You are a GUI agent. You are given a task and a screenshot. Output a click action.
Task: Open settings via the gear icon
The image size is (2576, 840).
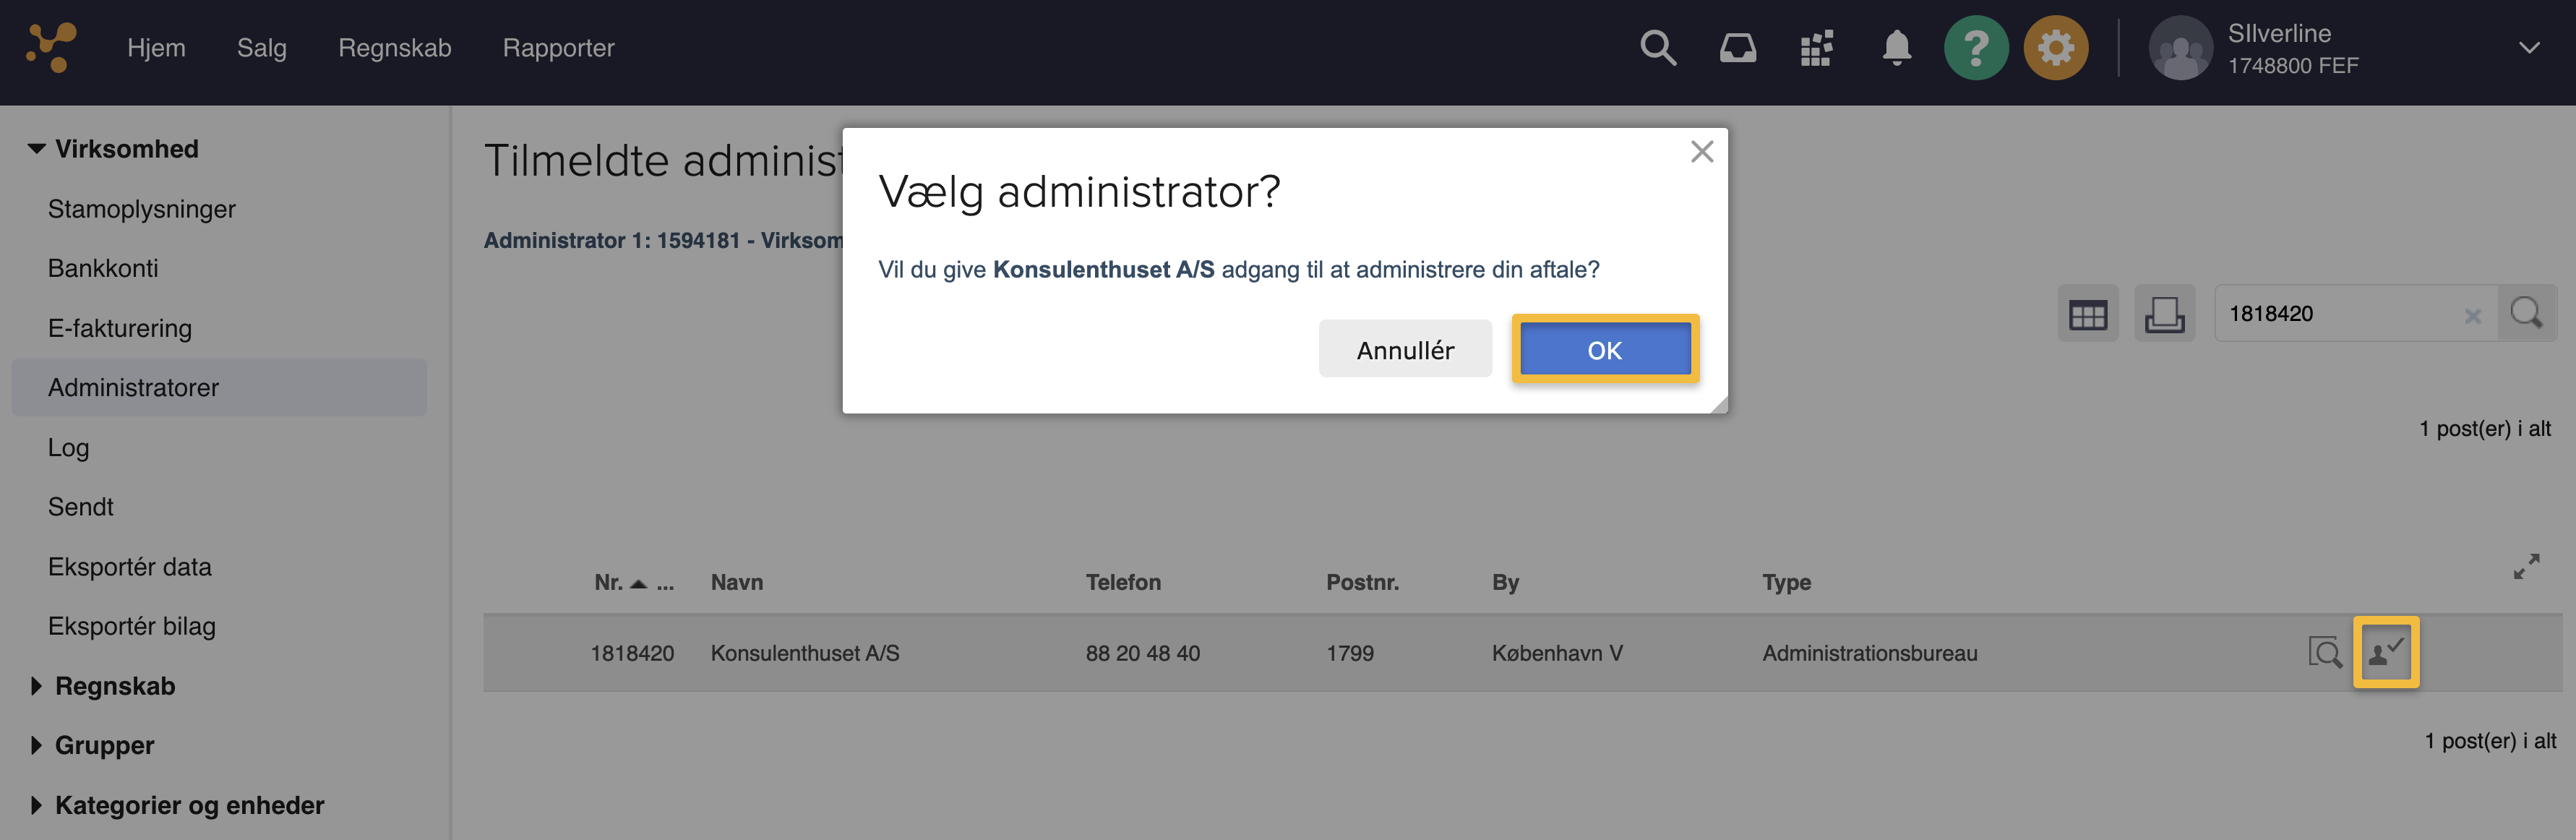pyautogui.click(x=2056, y=47)
